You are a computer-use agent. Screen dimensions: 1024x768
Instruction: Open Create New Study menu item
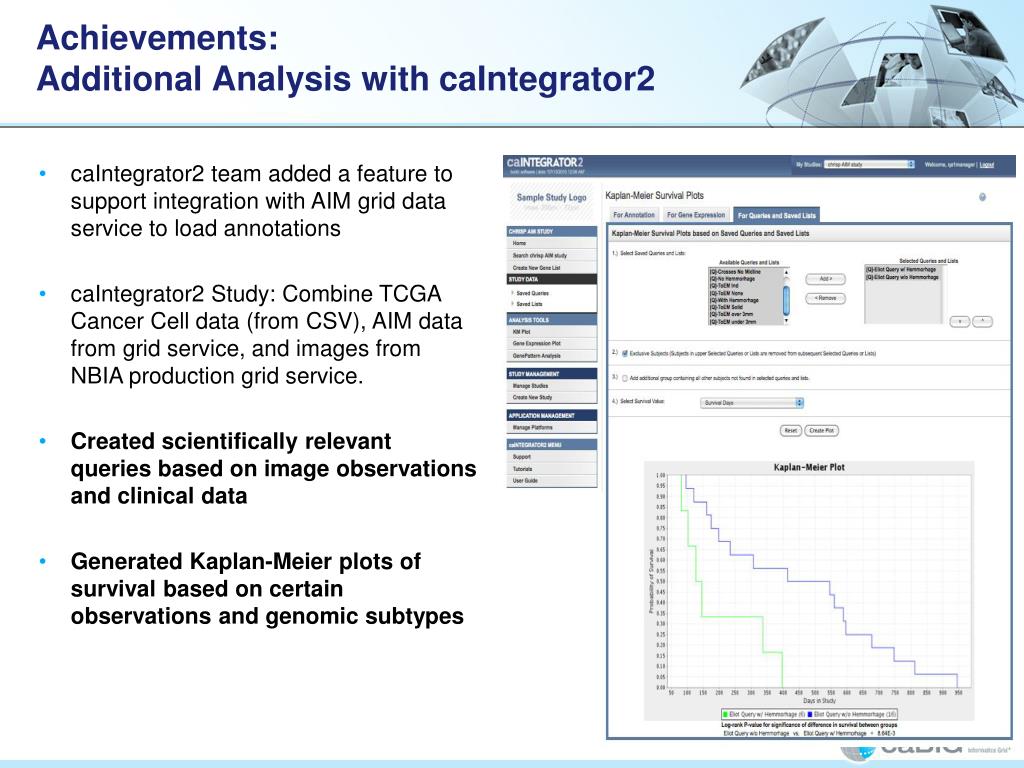click(552, 398)
